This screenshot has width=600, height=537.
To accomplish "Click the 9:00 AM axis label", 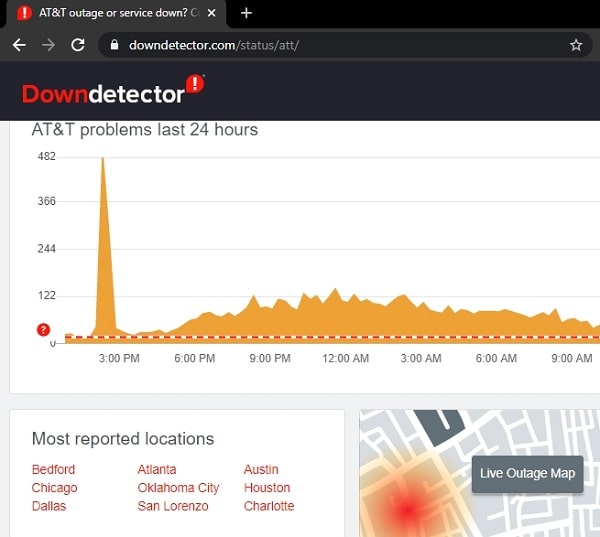I will (x=572, y=358).
